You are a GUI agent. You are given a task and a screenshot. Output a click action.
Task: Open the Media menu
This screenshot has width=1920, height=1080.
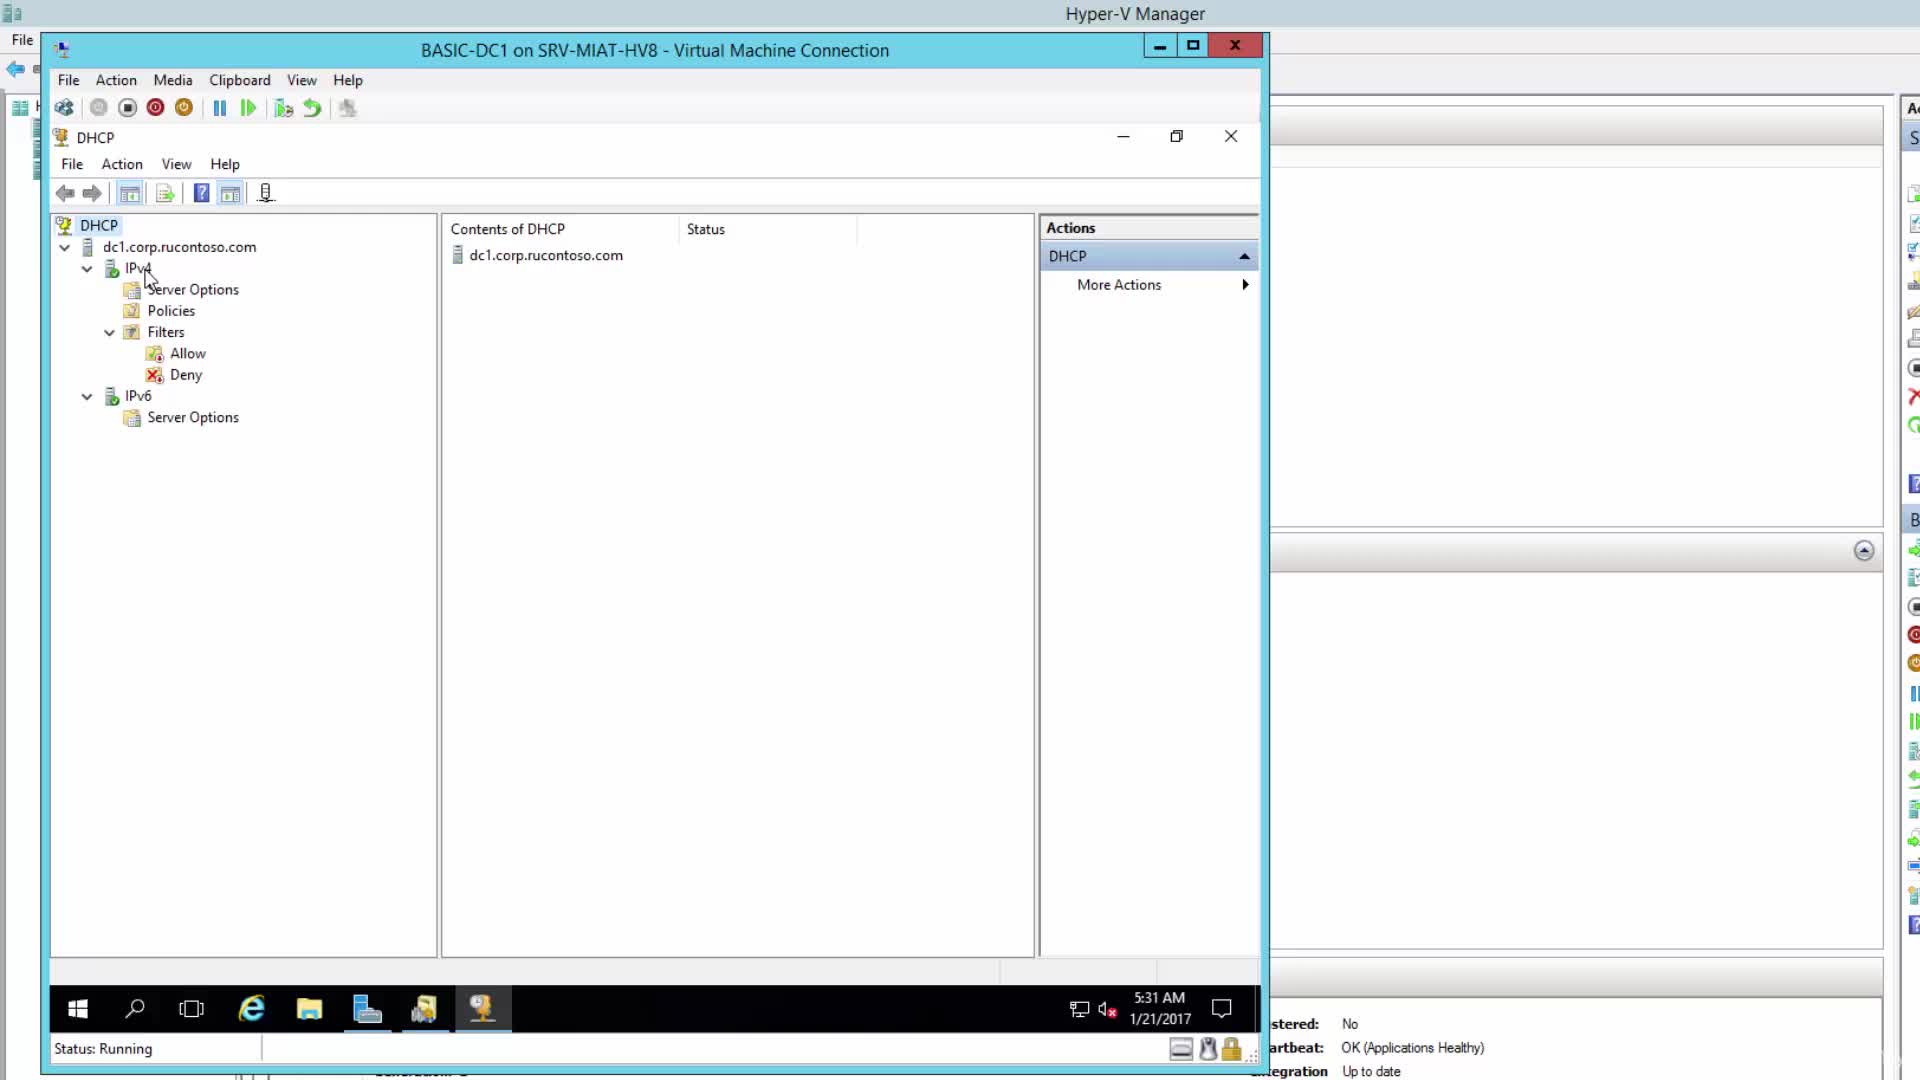coord(173,80)
